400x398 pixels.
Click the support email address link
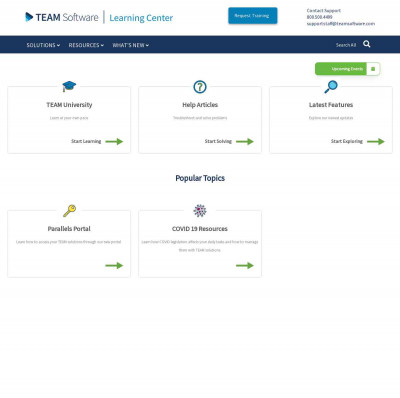point(341,24)
